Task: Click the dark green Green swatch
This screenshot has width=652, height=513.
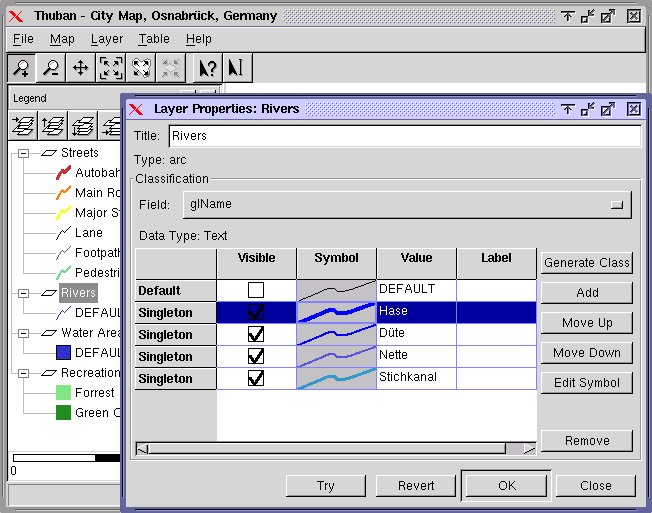Action: (63, 412)
